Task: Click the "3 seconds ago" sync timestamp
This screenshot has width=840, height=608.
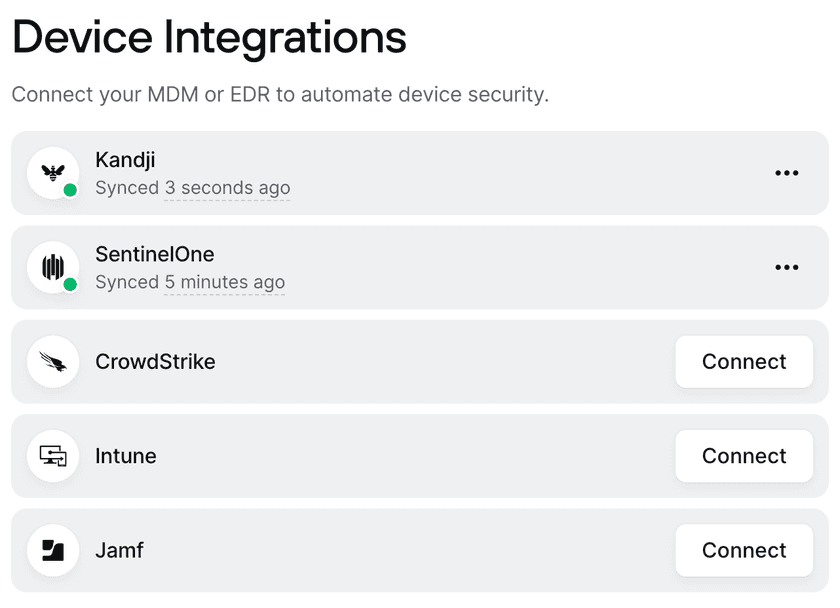Action: click(227, 188)
